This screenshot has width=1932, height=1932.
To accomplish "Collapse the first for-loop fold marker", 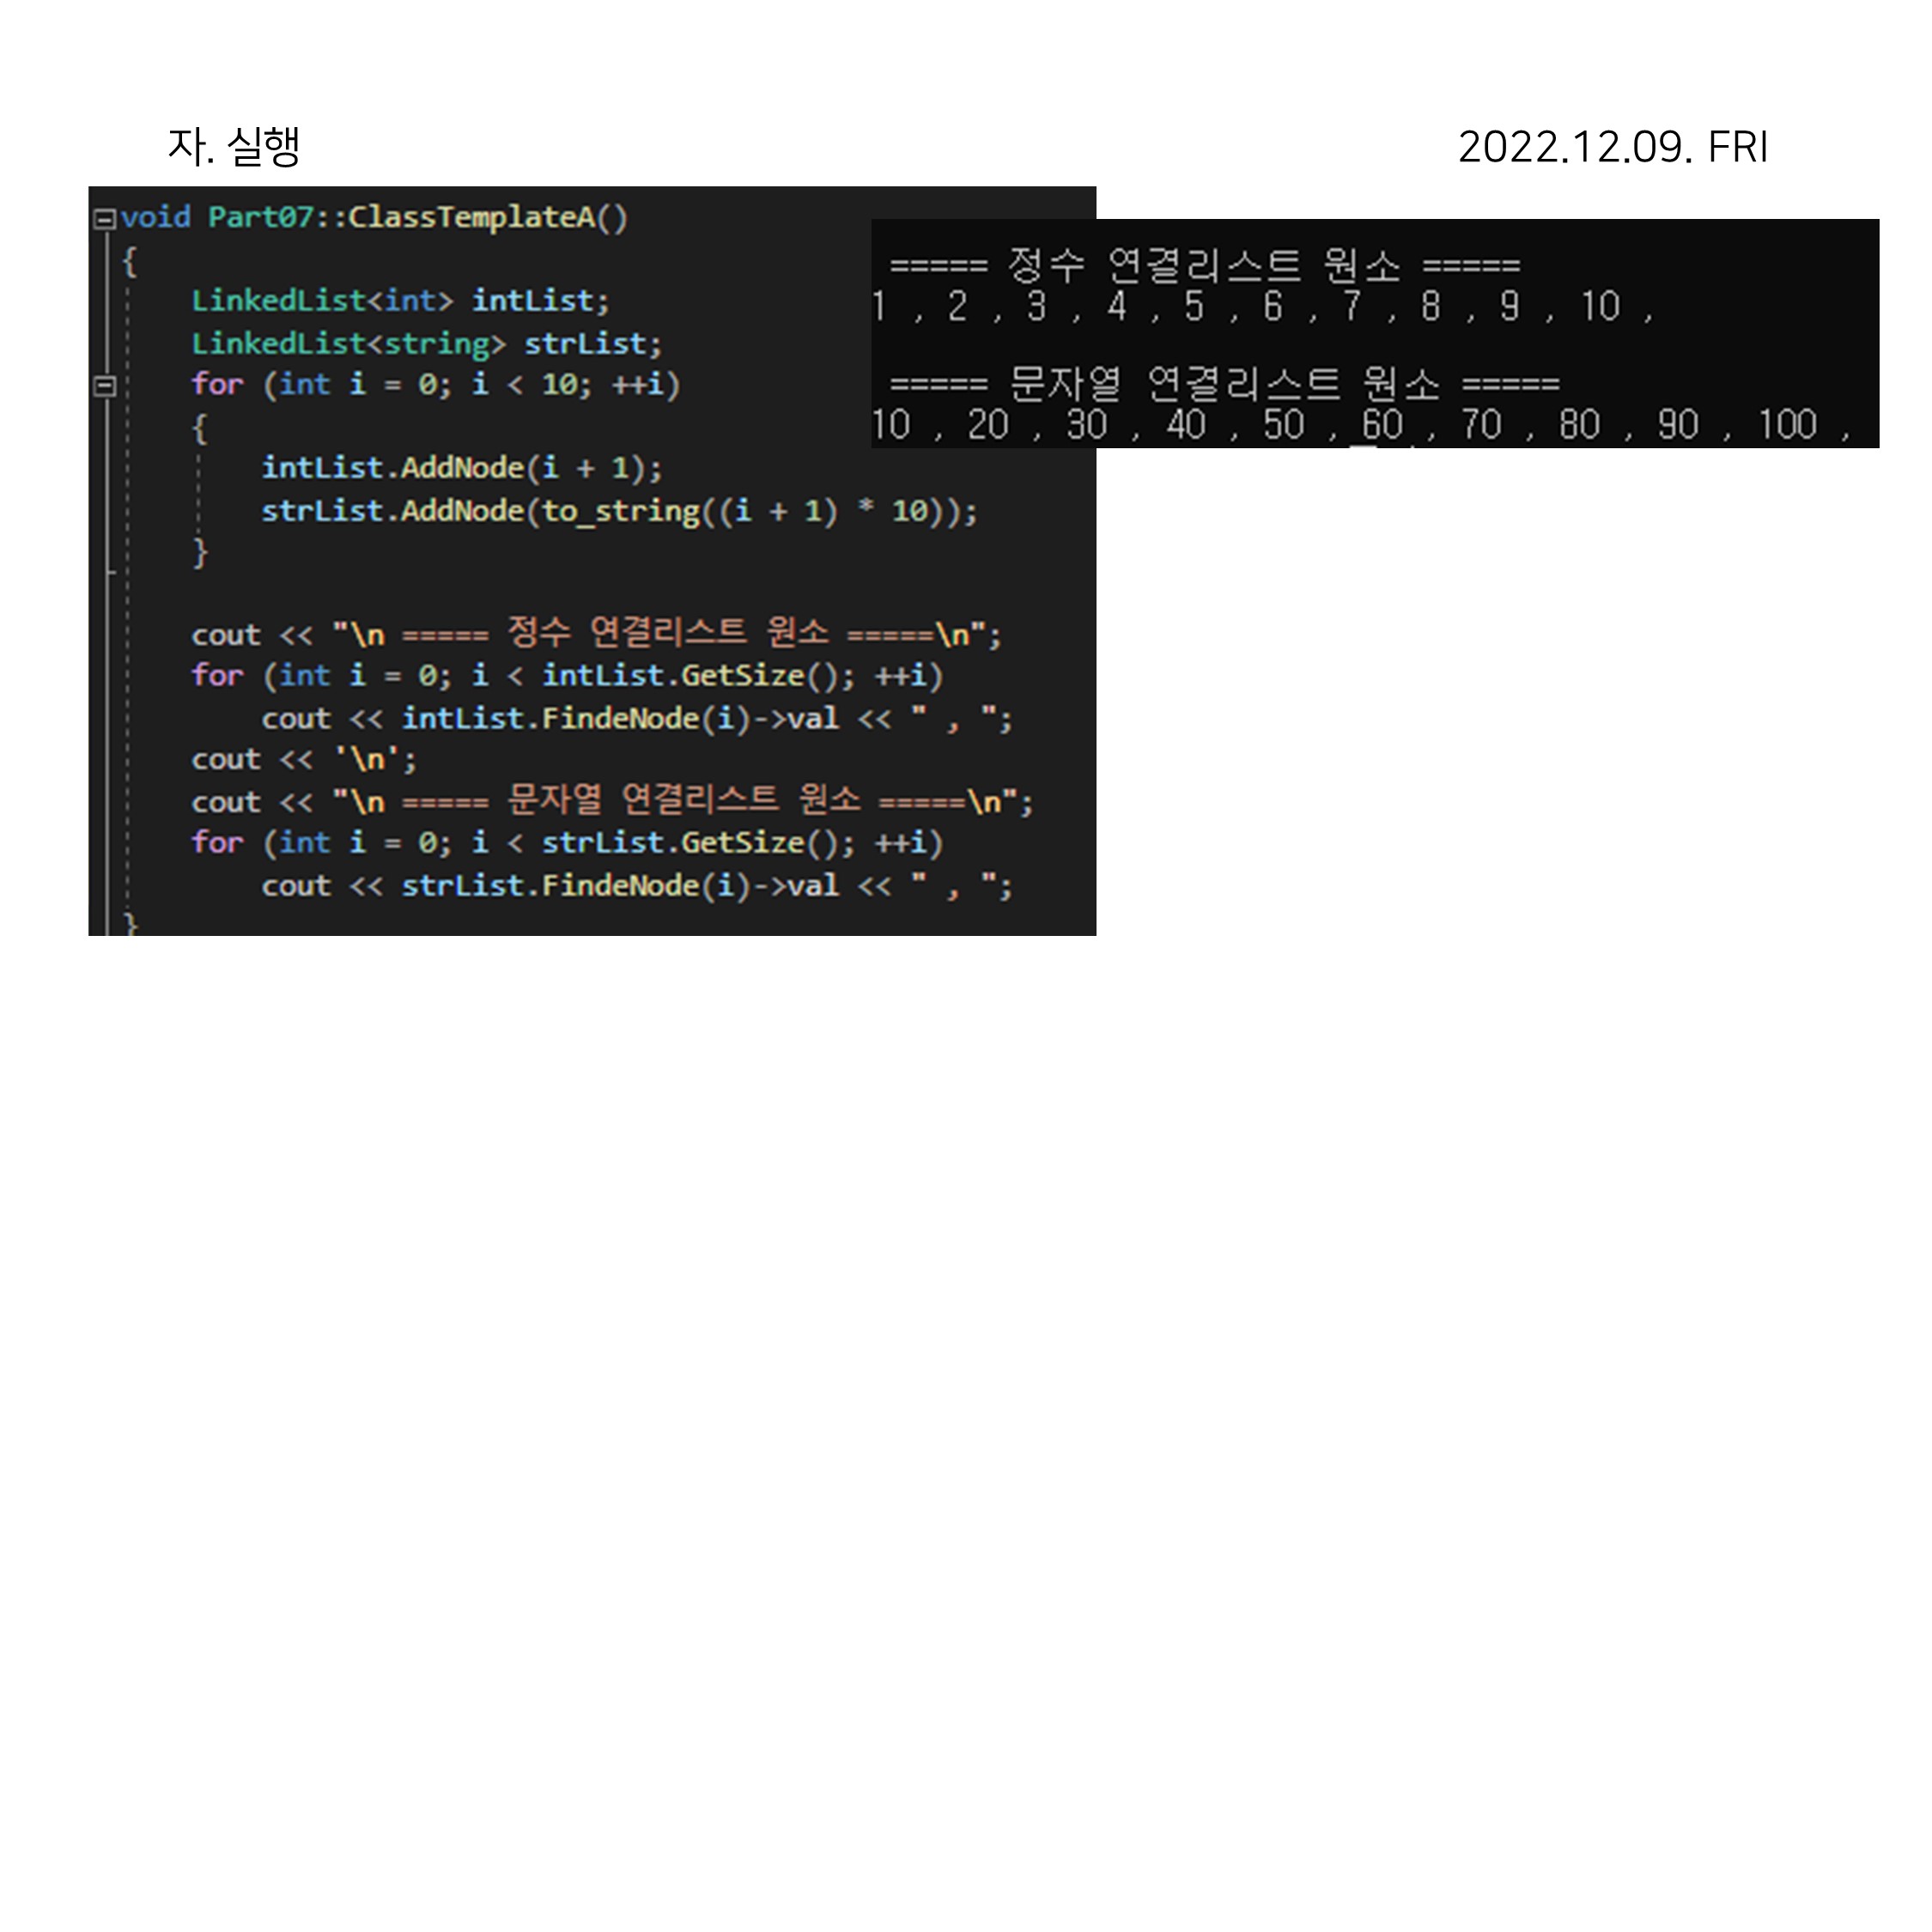I will pos(104,385).
